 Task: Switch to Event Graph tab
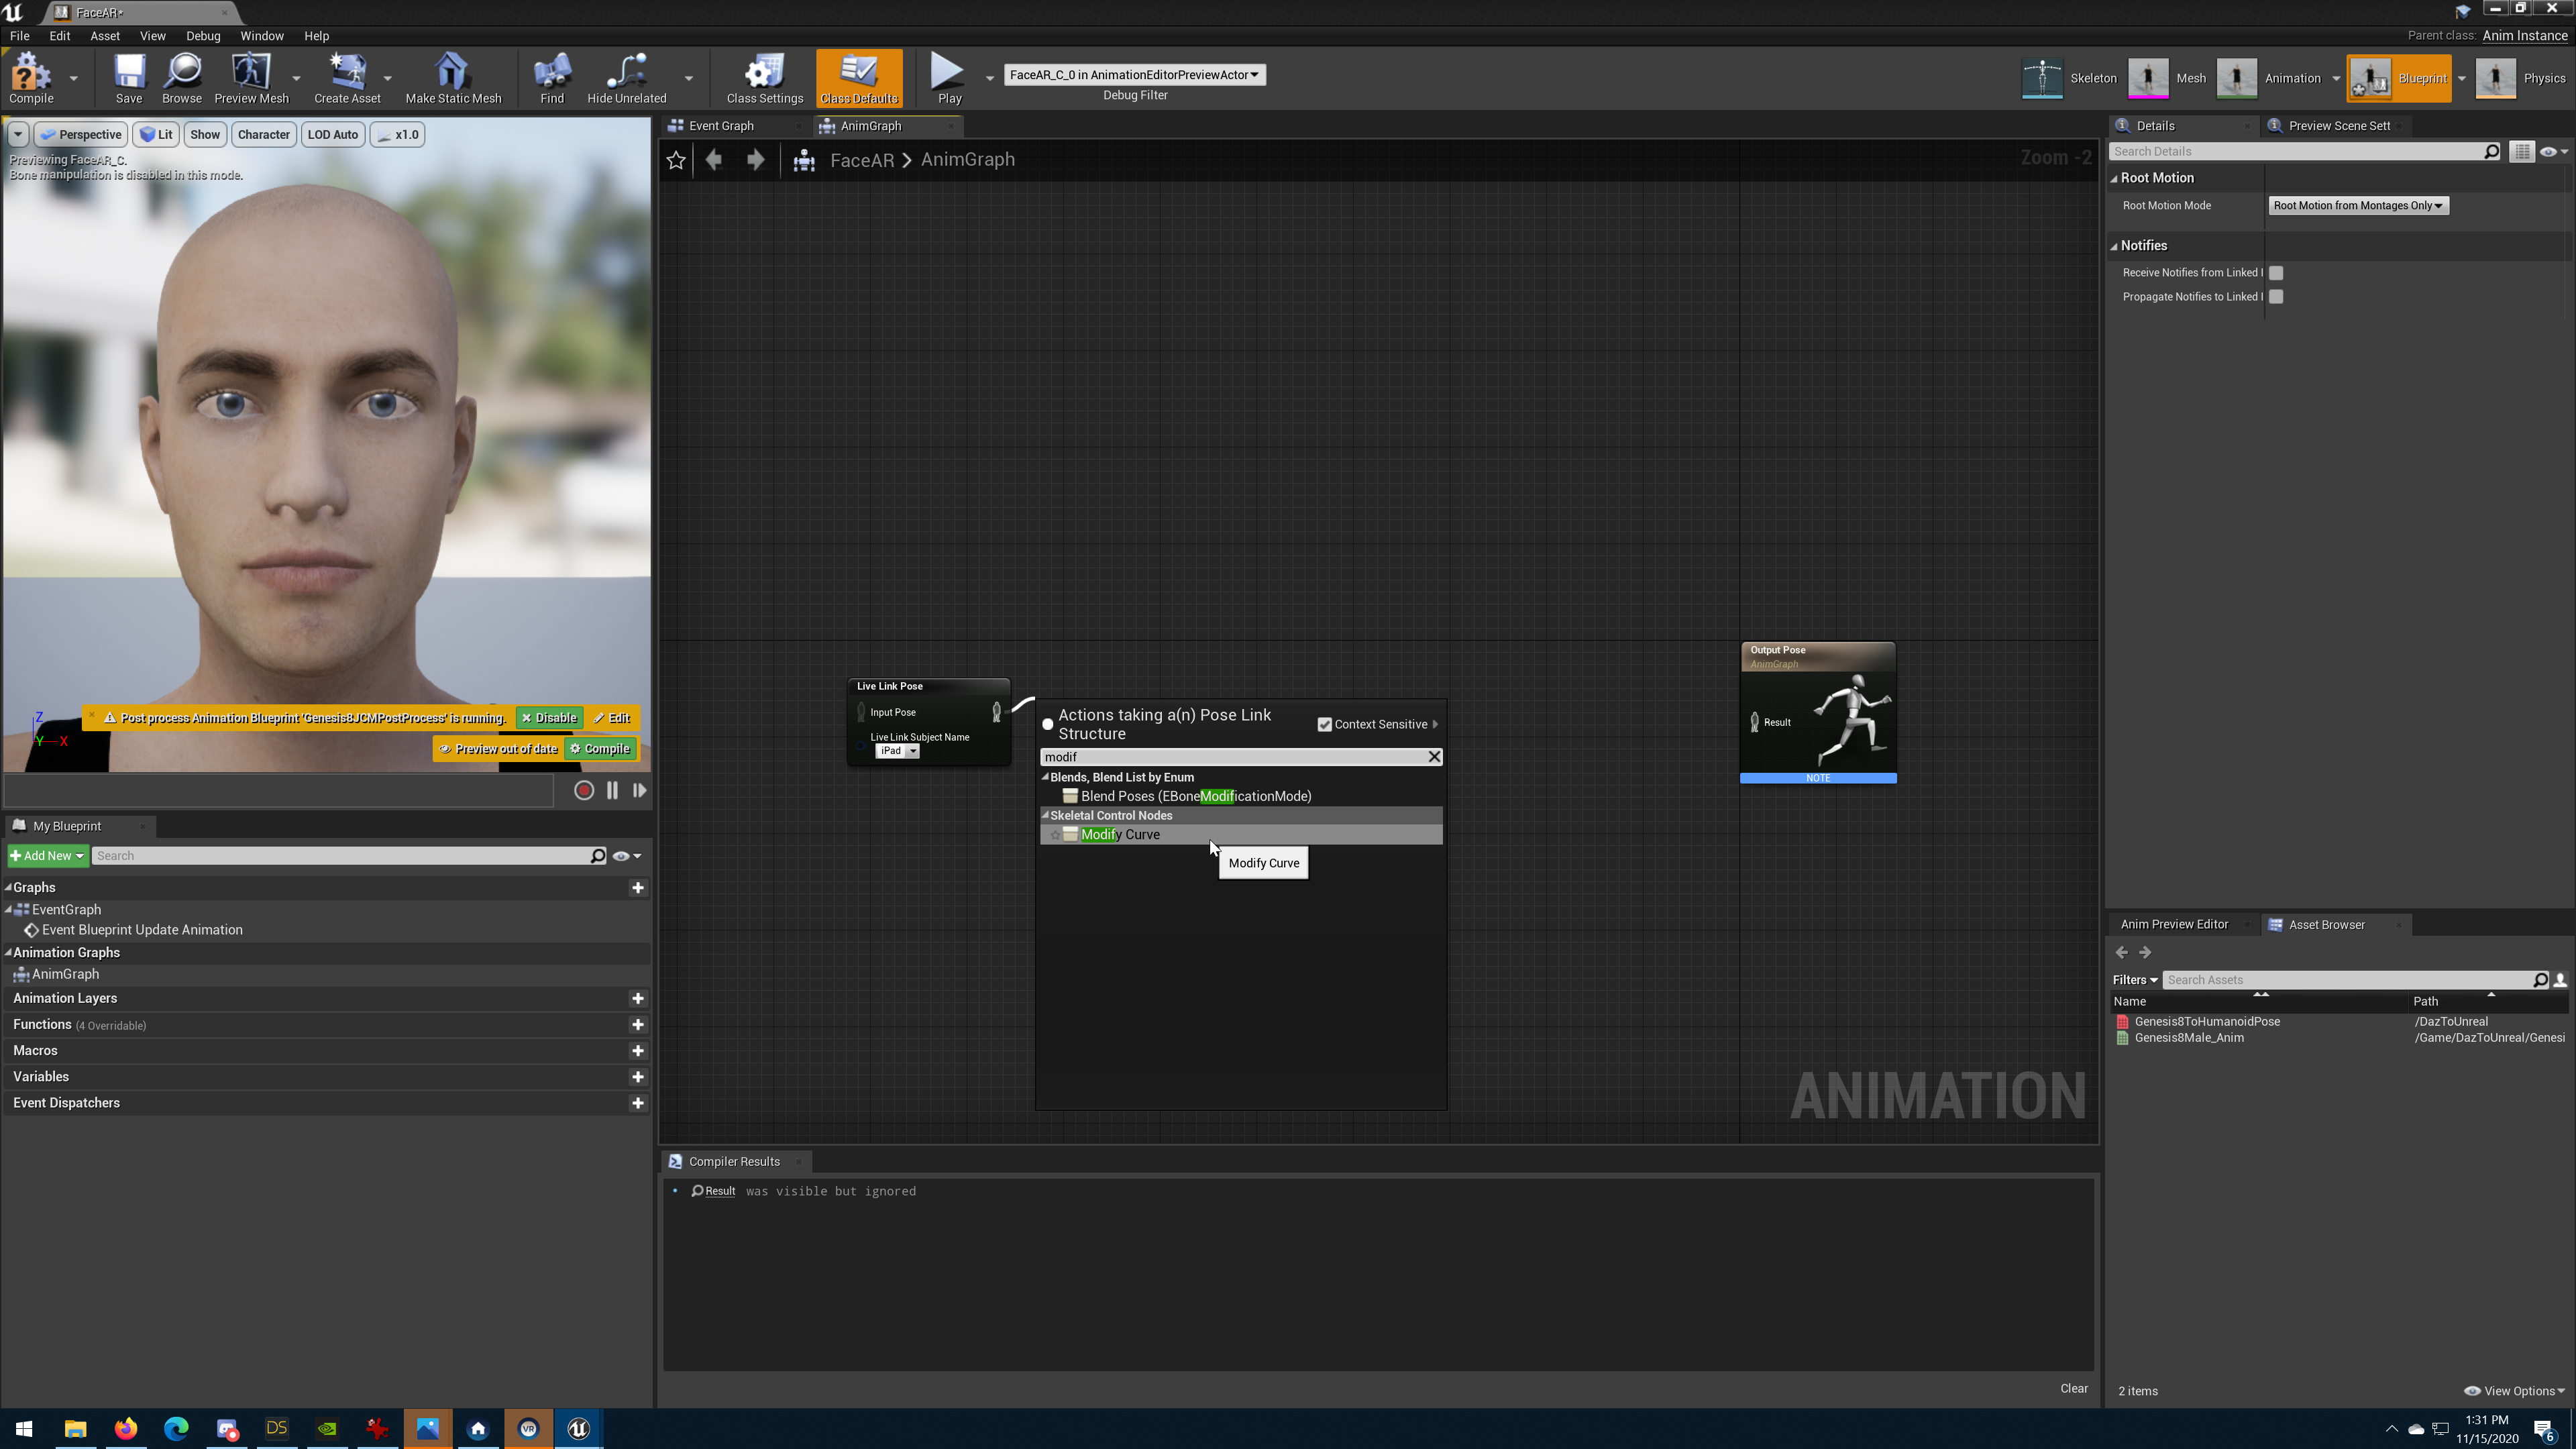[721, 126]
